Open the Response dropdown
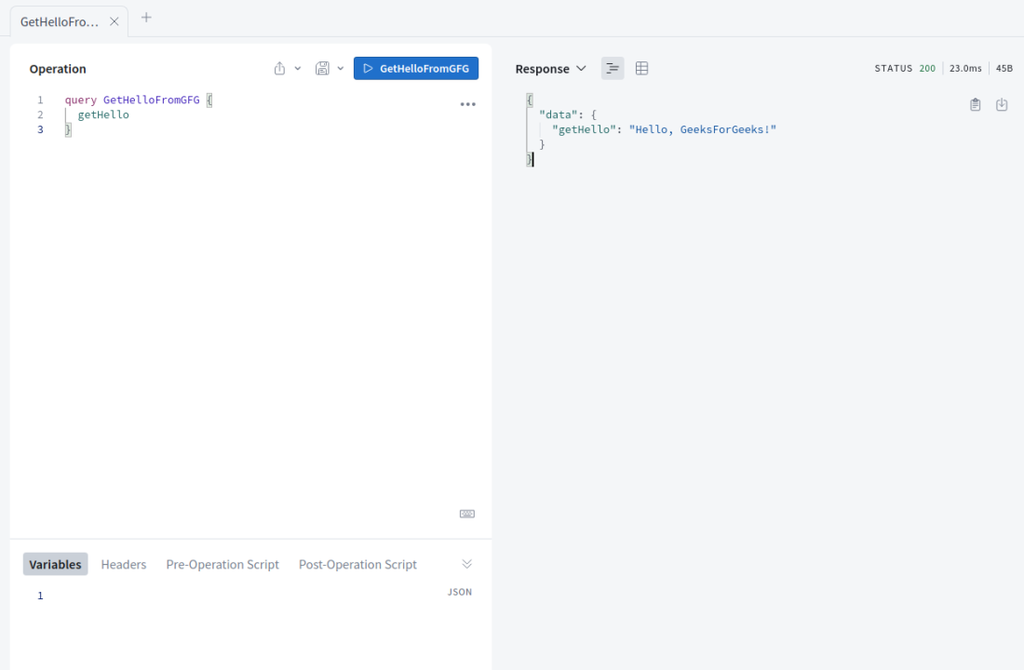1024x670 pixels. click(550, 69)
